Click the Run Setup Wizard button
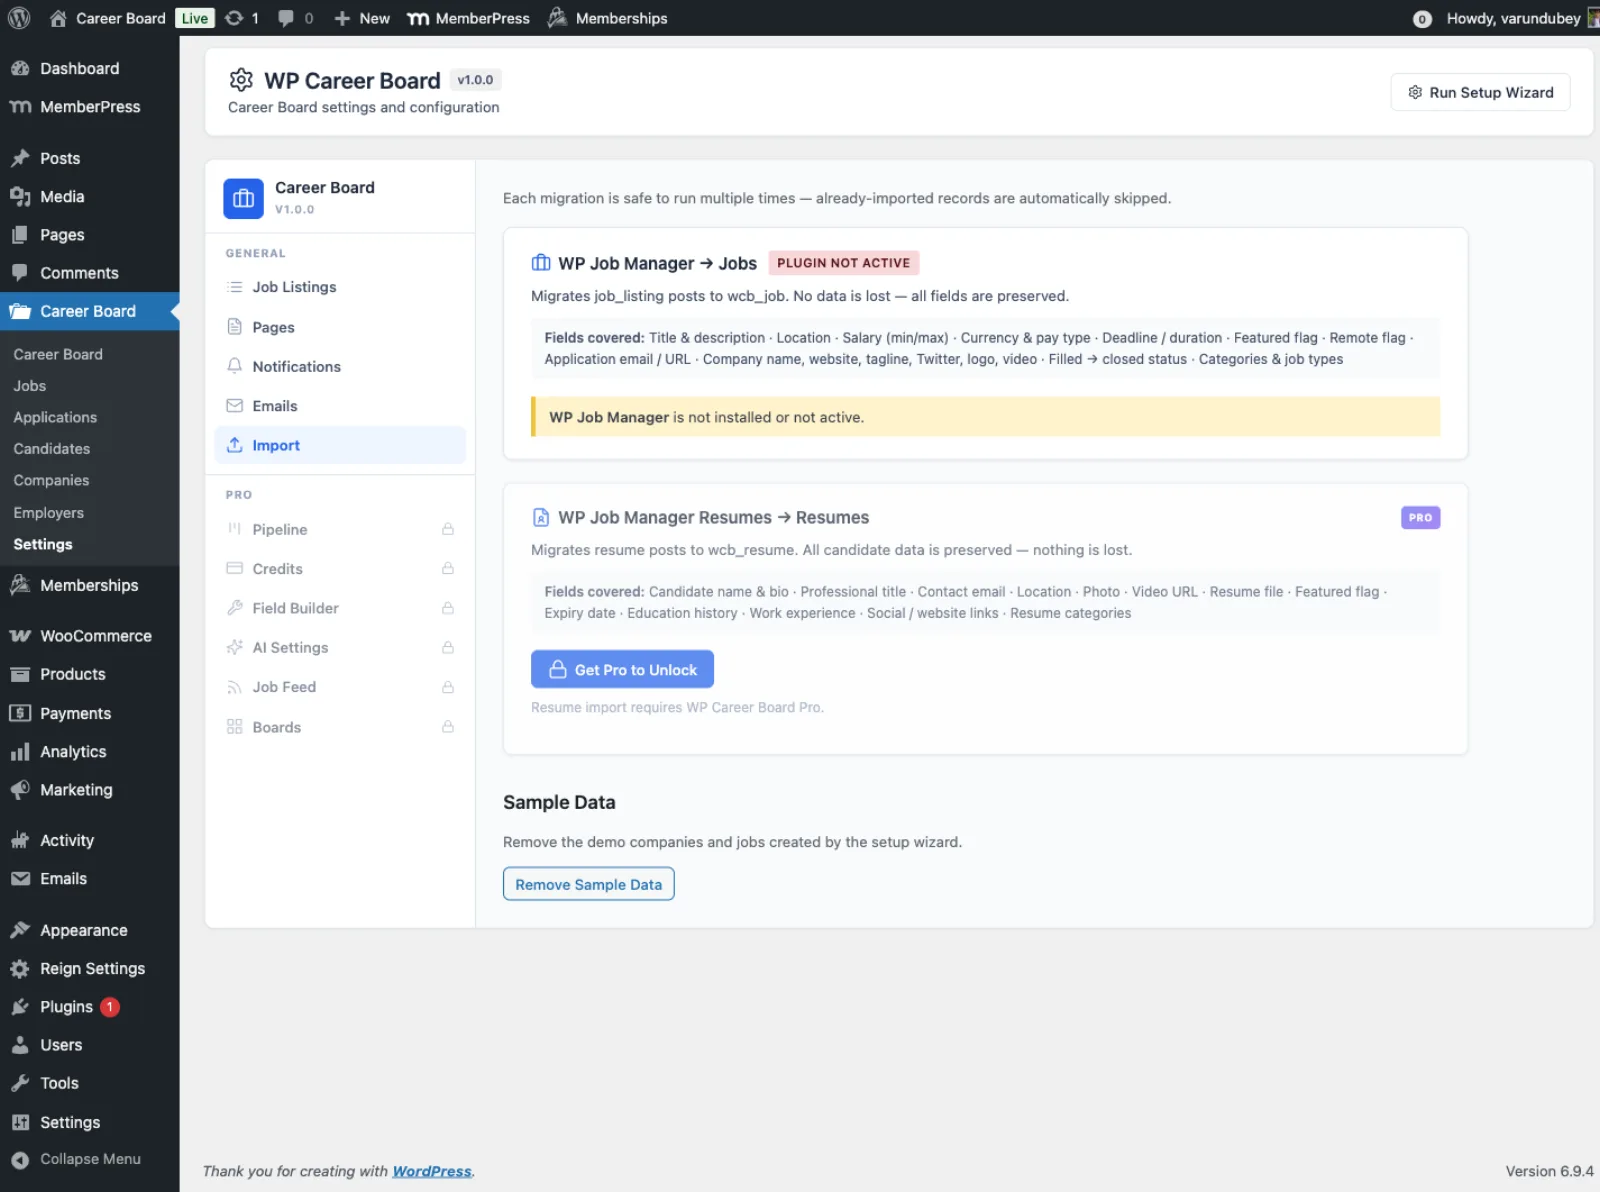This screenshot has height=1192, width=1600. point(1481,92)
